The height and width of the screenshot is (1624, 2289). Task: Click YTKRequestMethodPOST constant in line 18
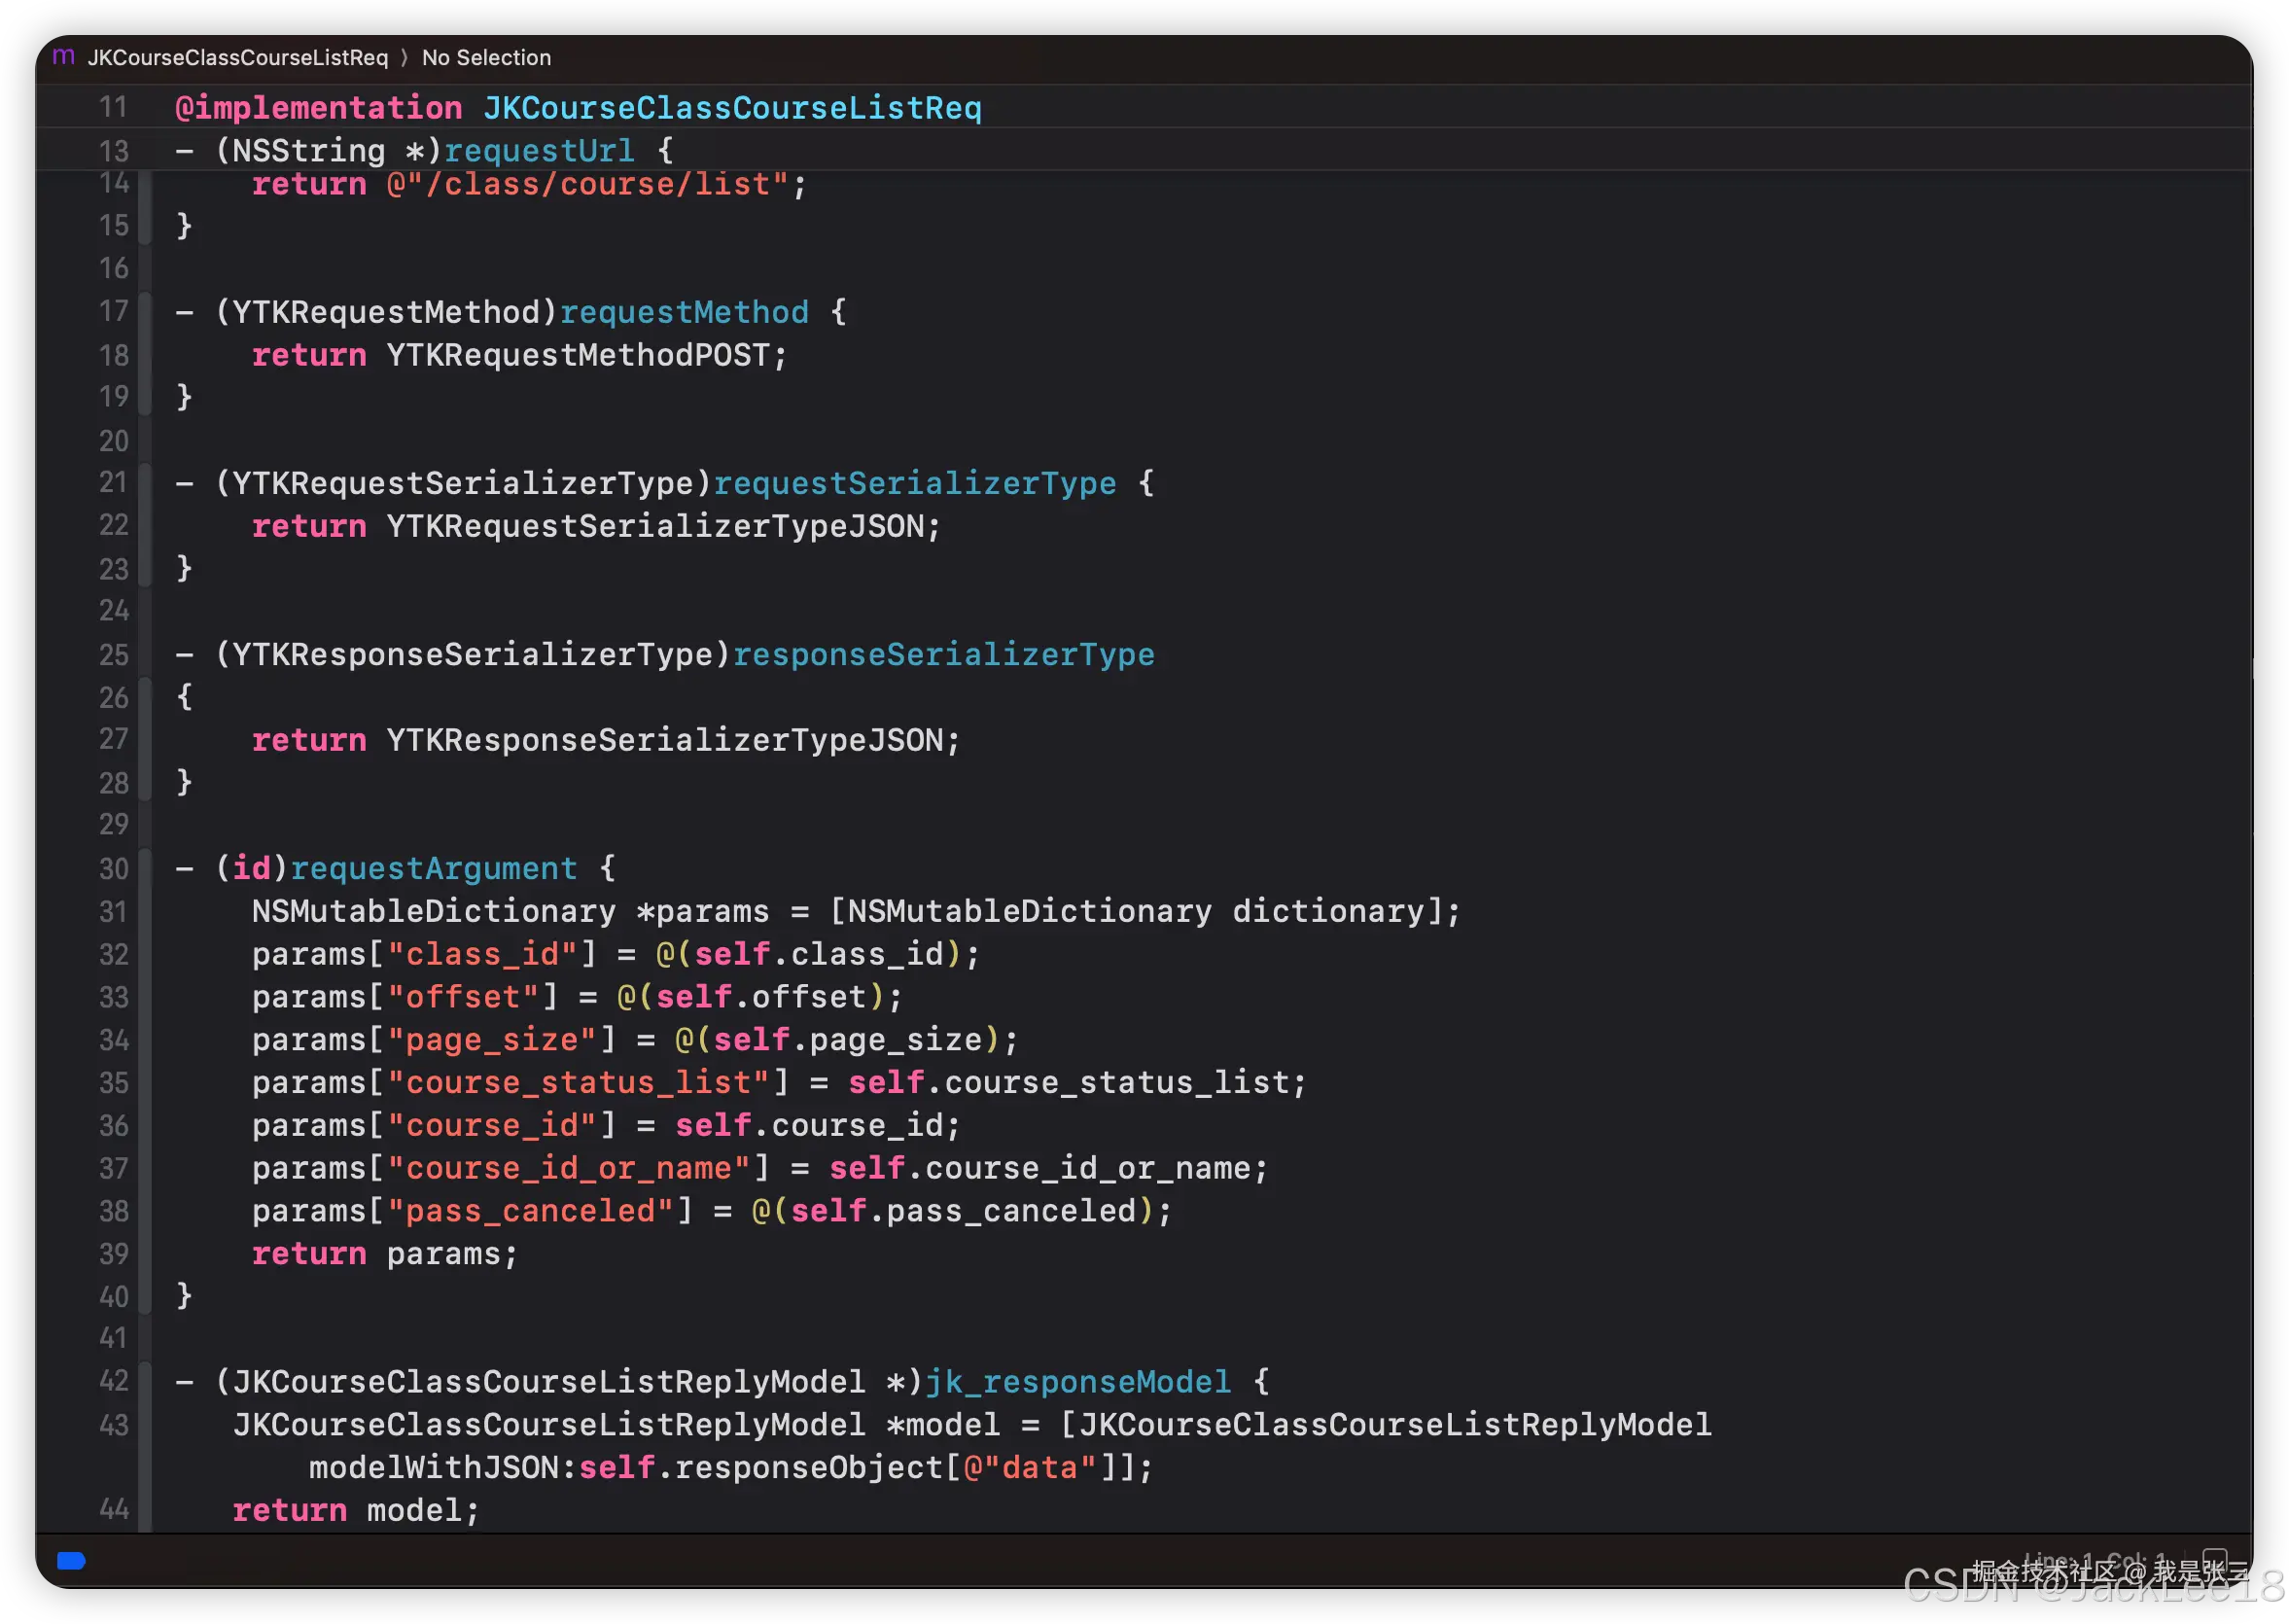578,355
